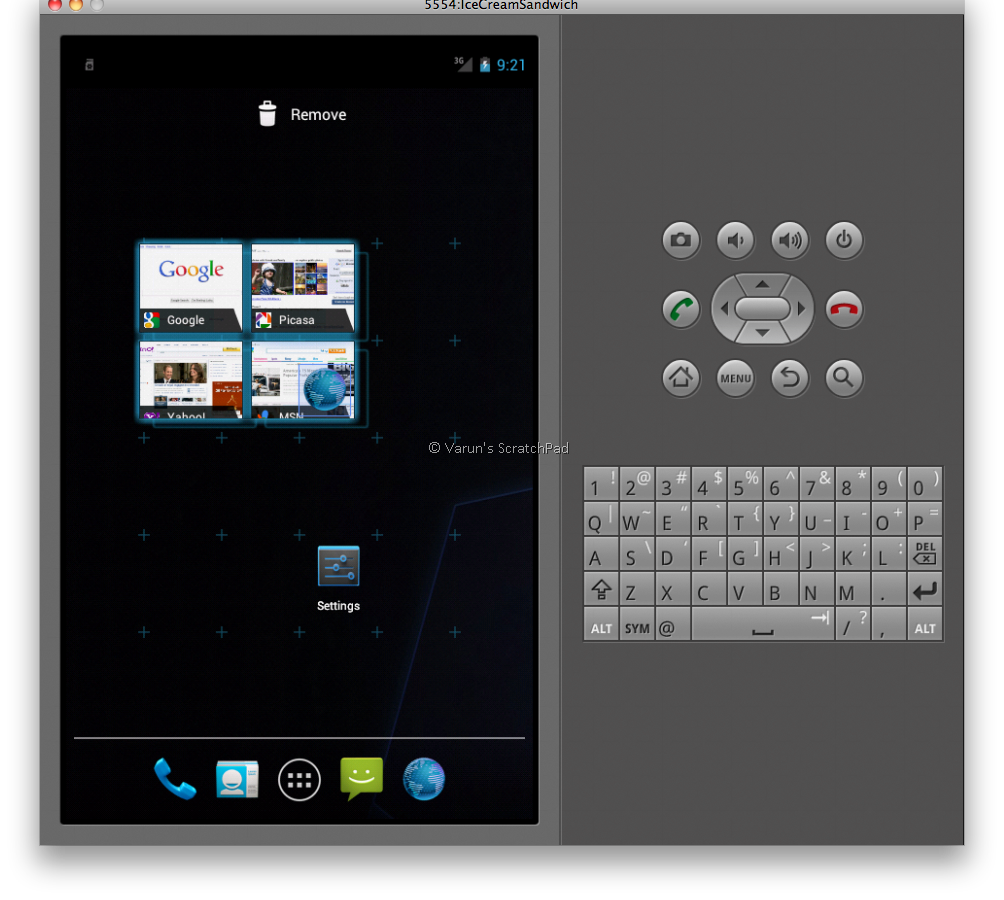Click the B key
The image size is (1004, 900).
[781, 589]
